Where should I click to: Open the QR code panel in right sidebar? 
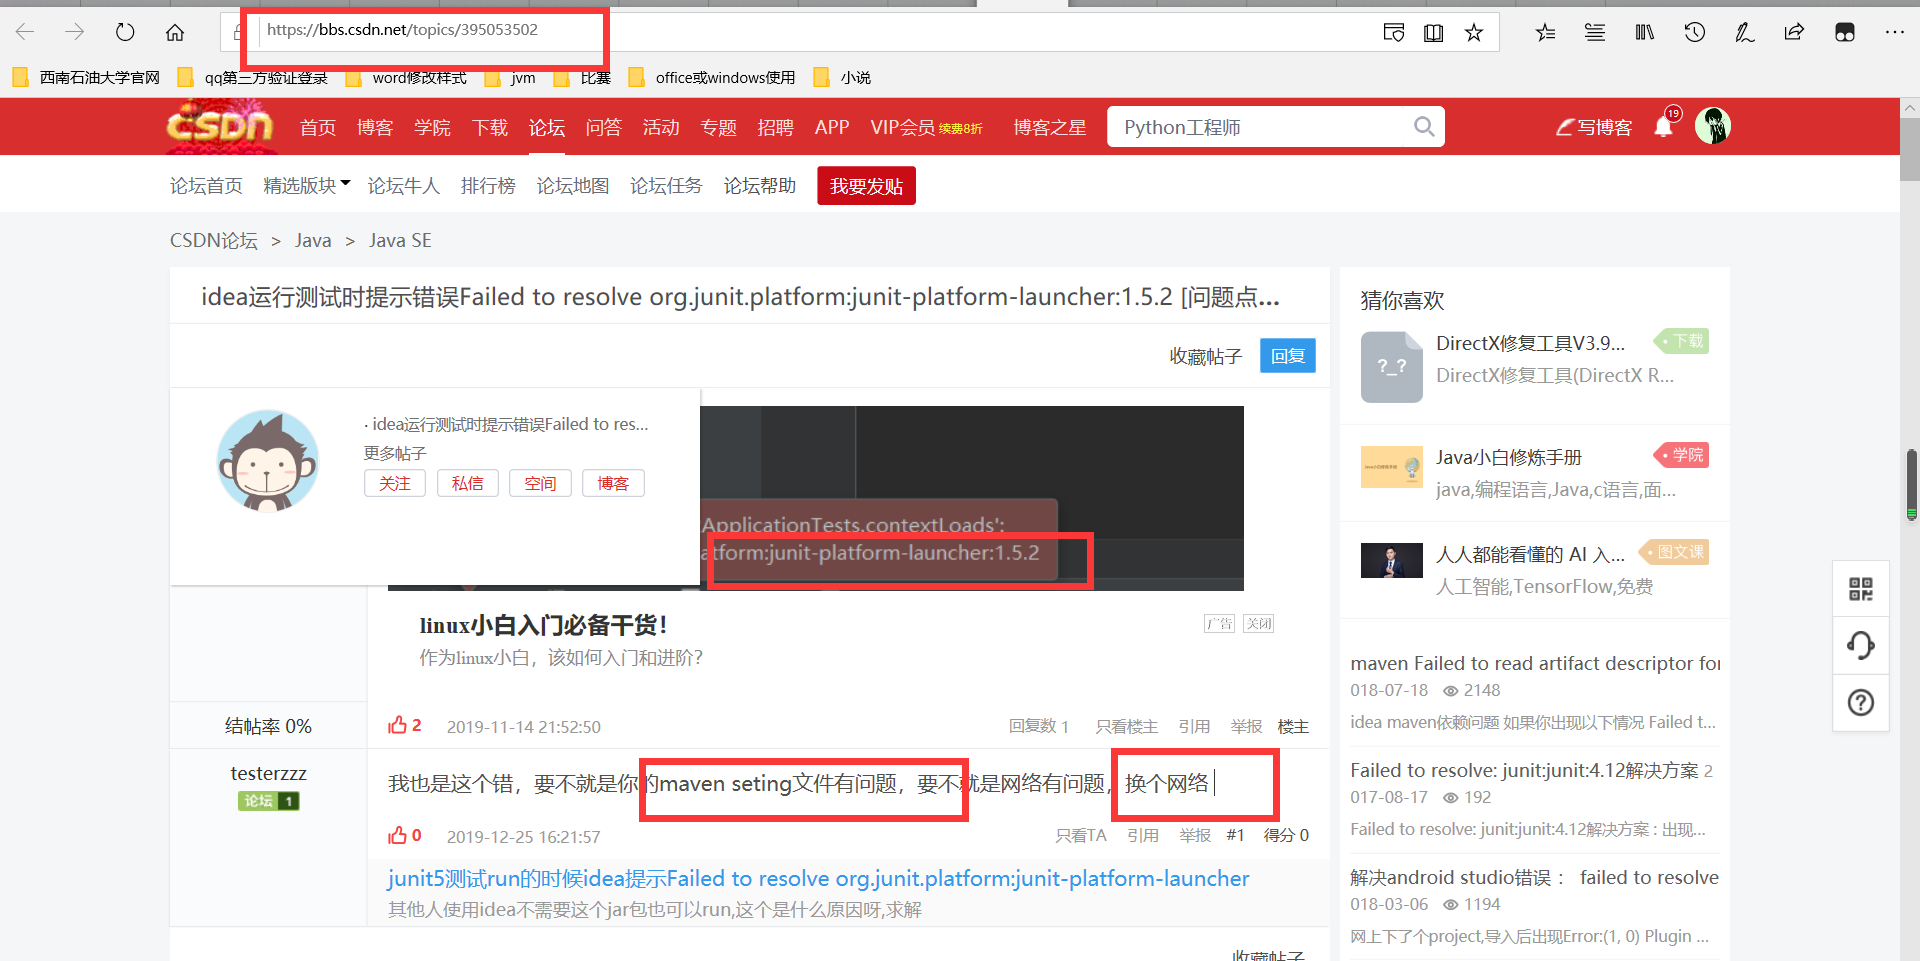(x=1860, y=589)
